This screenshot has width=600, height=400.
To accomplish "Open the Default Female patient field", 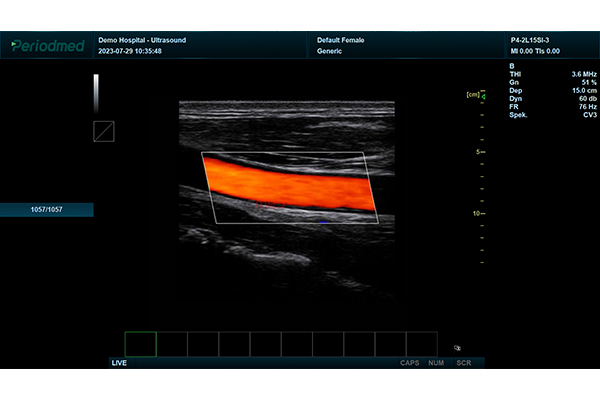I will (341, 40).
